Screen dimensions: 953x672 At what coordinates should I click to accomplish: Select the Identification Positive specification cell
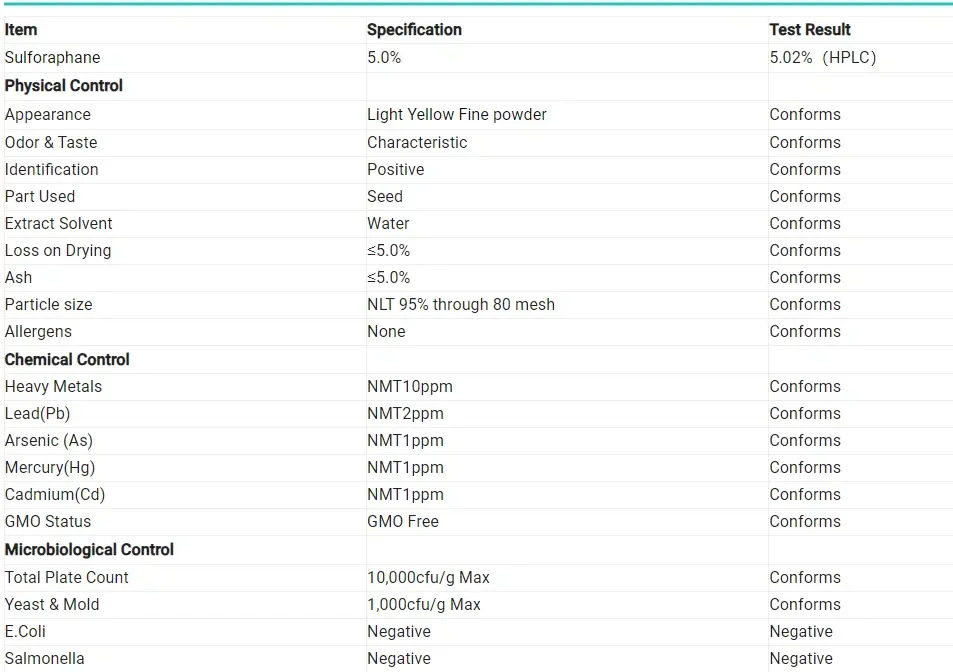pos(395,169)
